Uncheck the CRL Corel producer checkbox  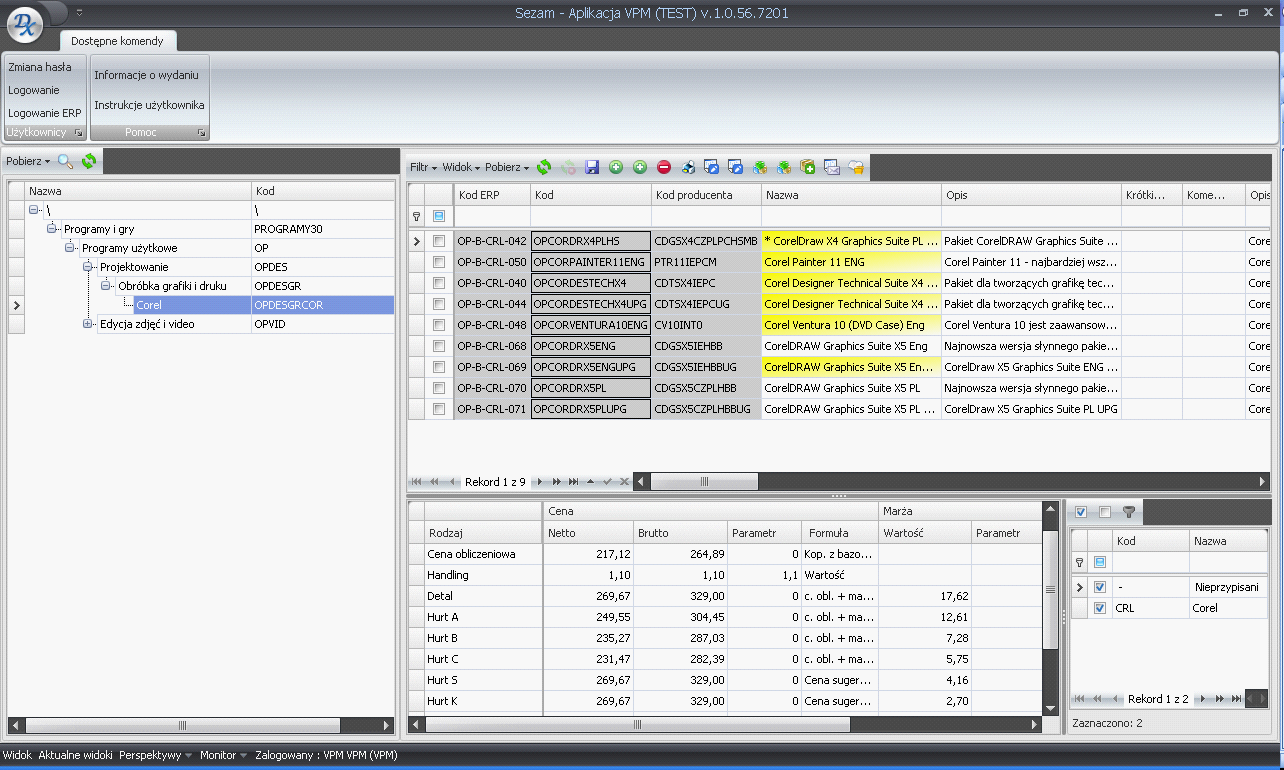(x=1100, y=608)
